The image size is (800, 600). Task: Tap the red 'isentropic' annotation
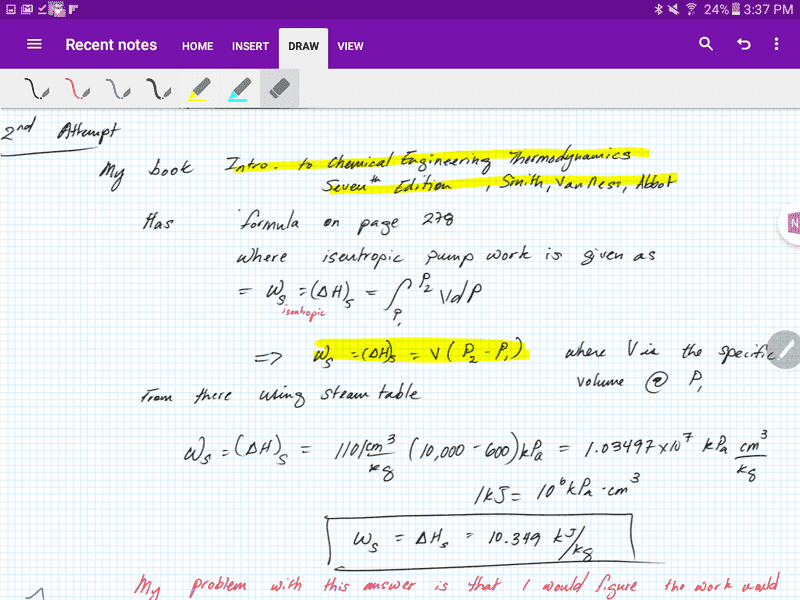click(304, 312)
